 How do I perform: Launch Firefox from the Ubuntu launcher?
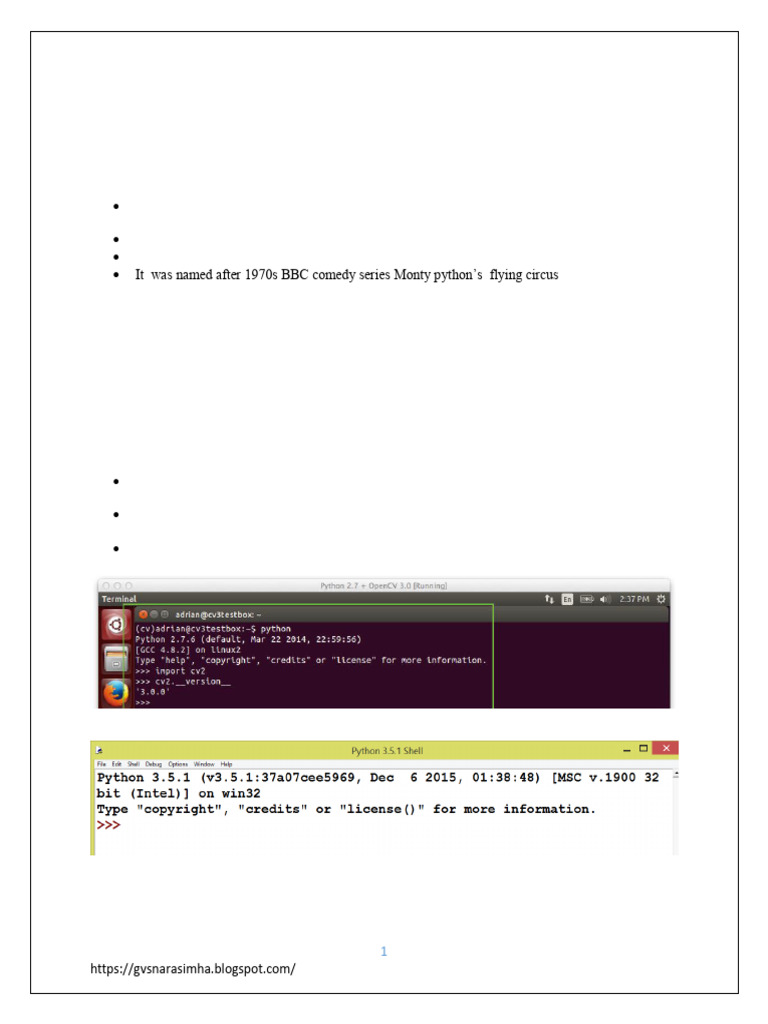pyautogui.click(x=116, y=692)
